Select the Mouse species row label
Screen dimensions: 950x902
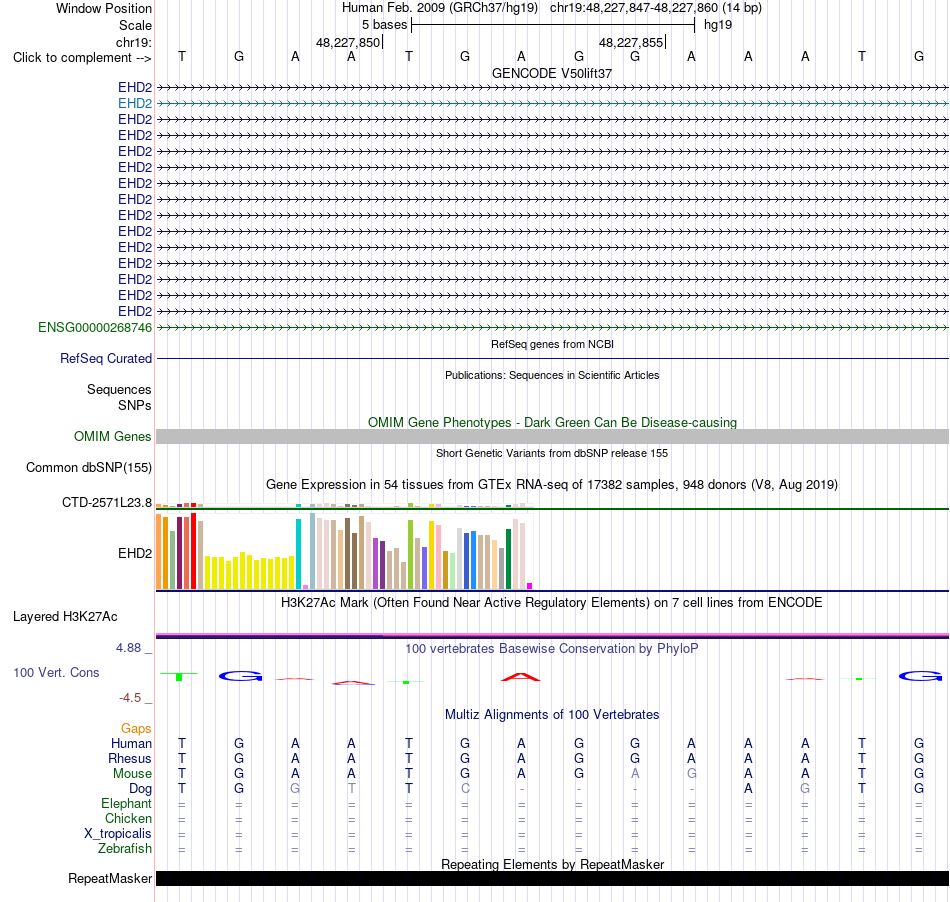pyautogui.click(x=132, y=774)
